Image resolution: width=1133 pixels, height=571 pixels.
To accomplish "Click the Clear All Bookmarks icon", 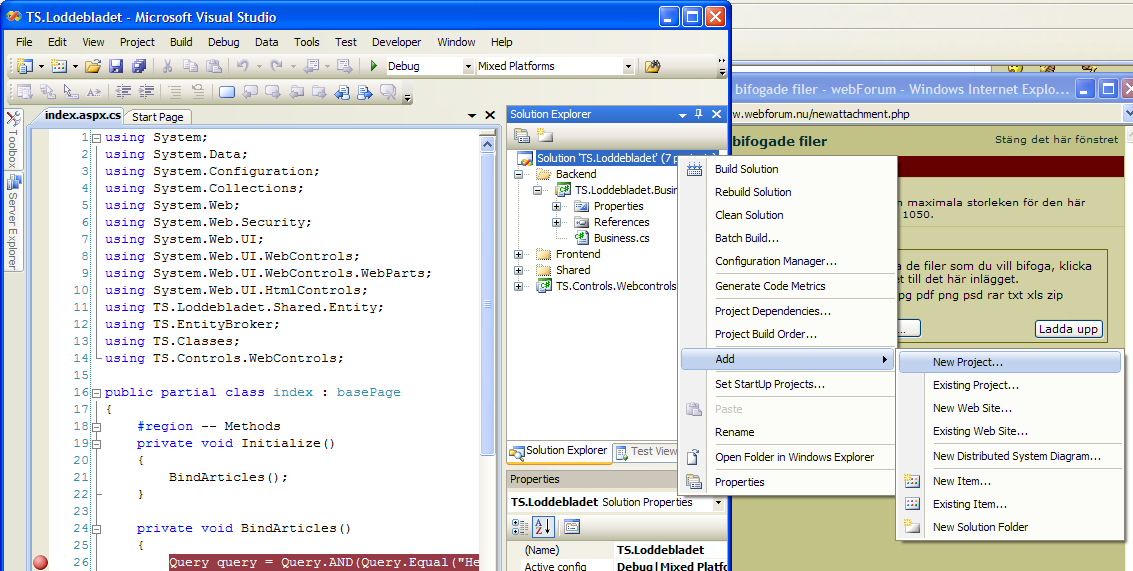I will [x=388, y=92].
